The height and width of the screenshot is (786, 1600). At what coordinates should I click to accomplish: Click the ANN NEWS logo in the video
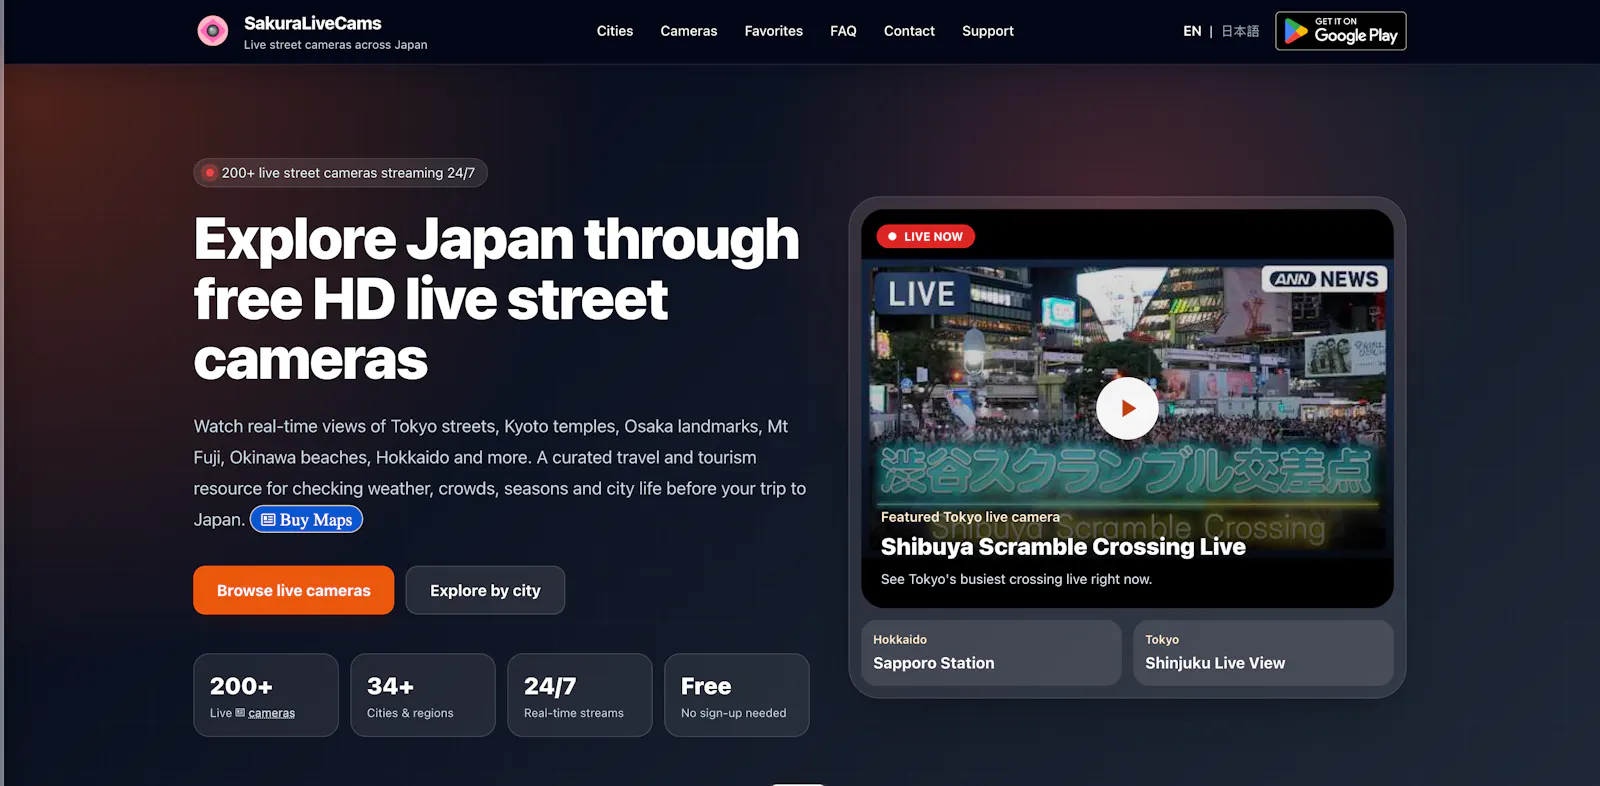[x=1325, y=279]
